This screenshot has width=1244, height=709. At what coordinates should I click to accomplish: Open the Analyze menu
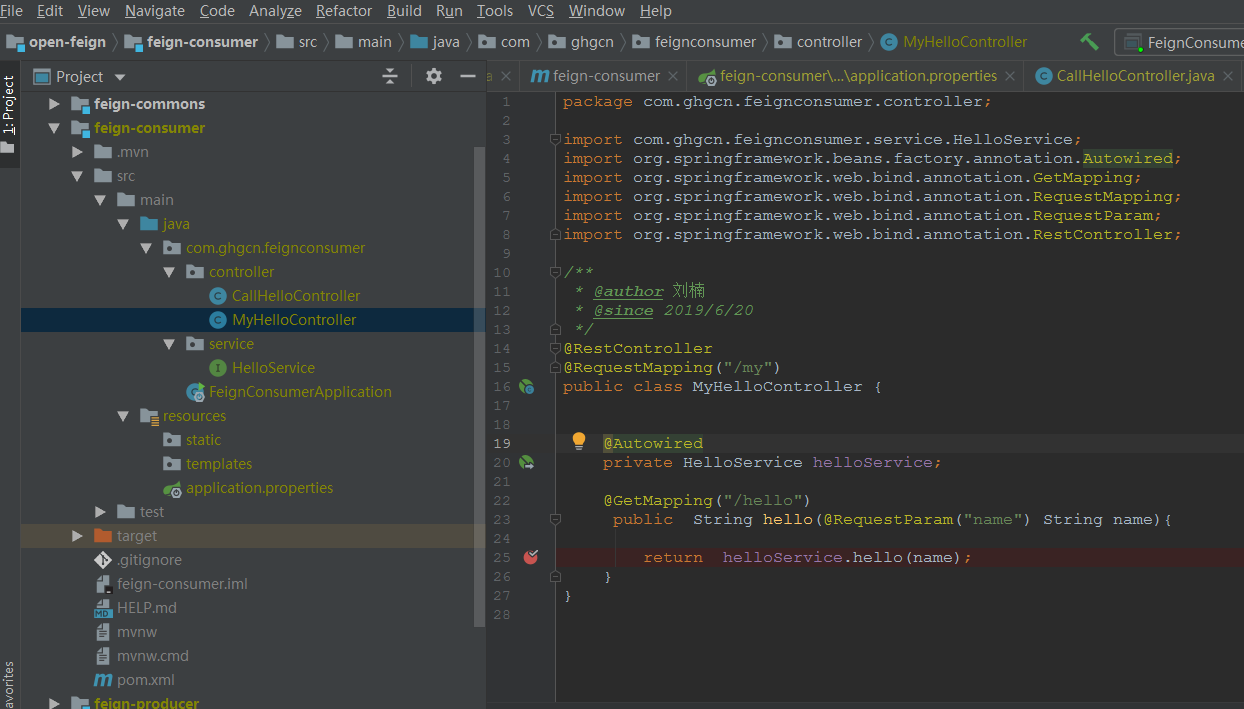(x=275, y=11)
